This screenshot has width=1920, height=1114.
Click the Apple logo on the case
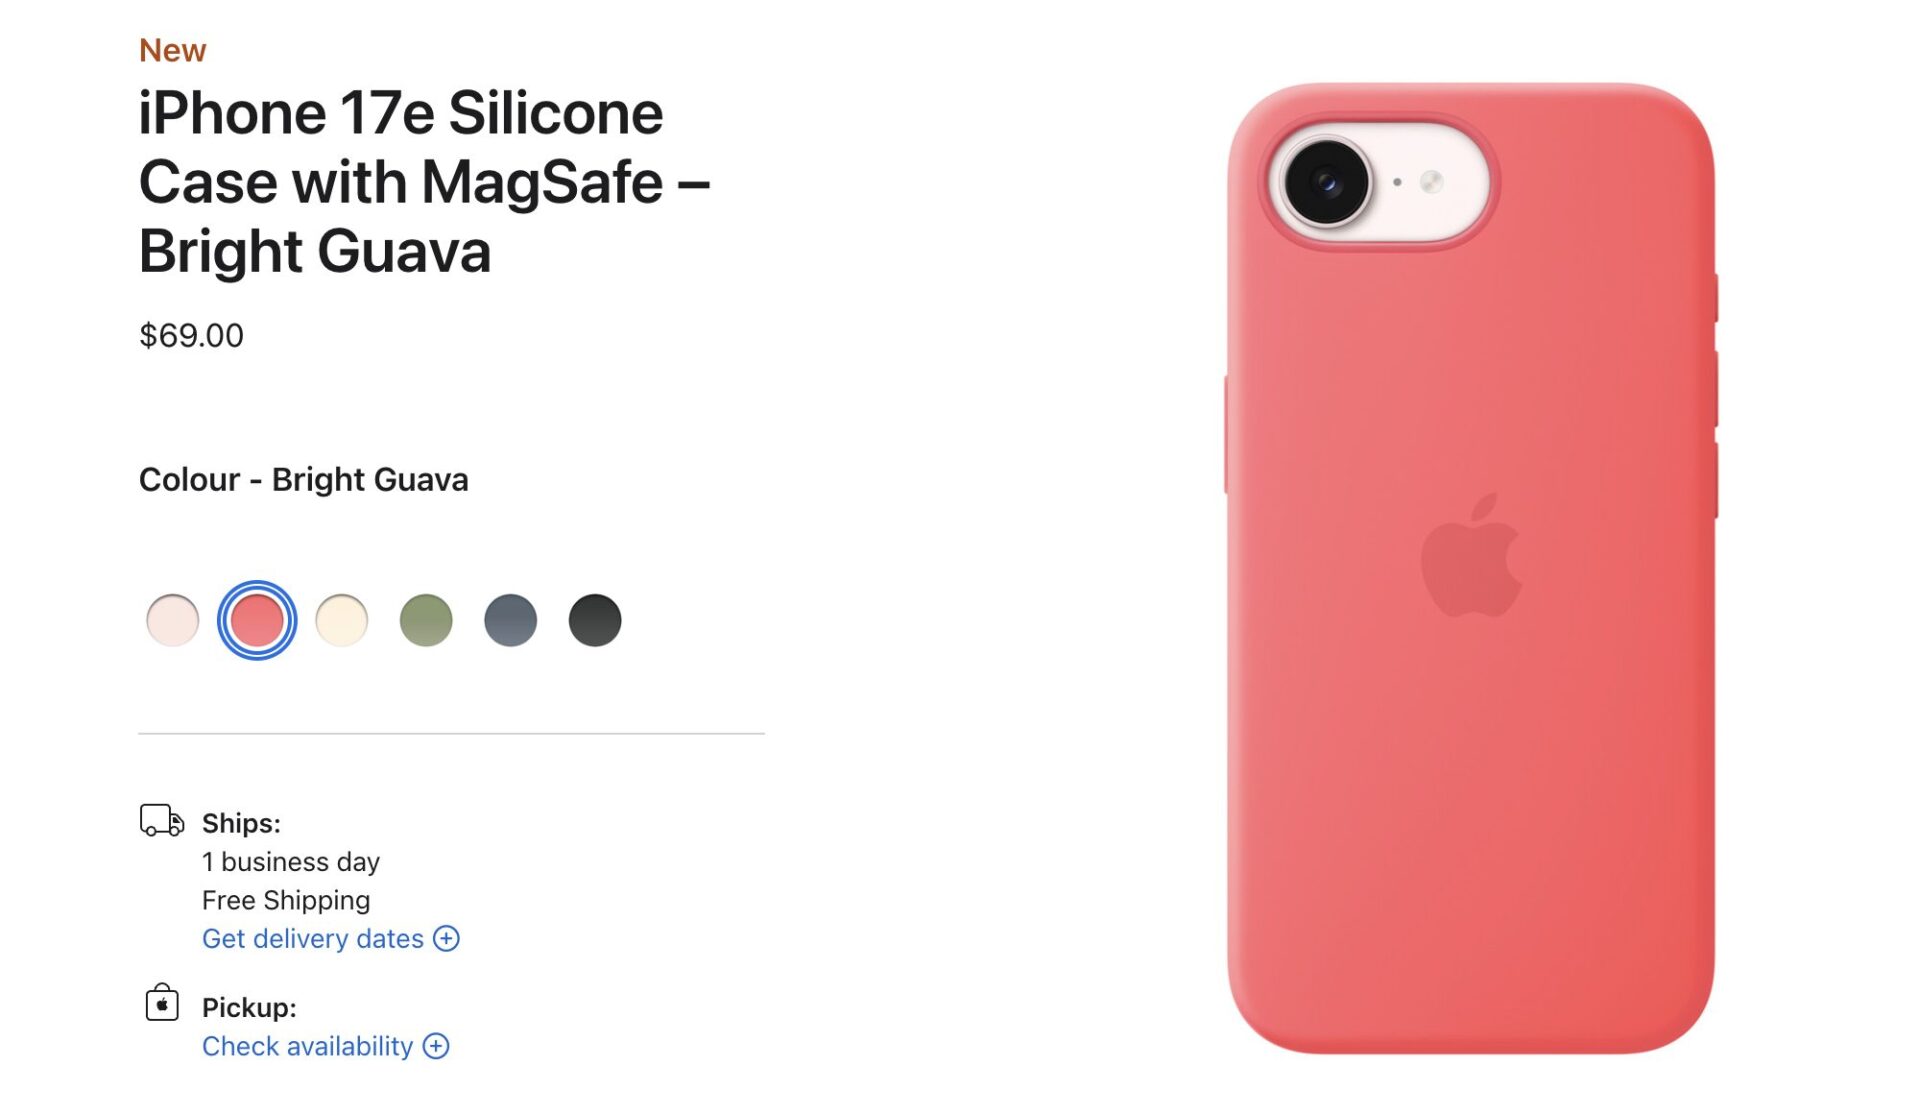(x=1471, y=554)
